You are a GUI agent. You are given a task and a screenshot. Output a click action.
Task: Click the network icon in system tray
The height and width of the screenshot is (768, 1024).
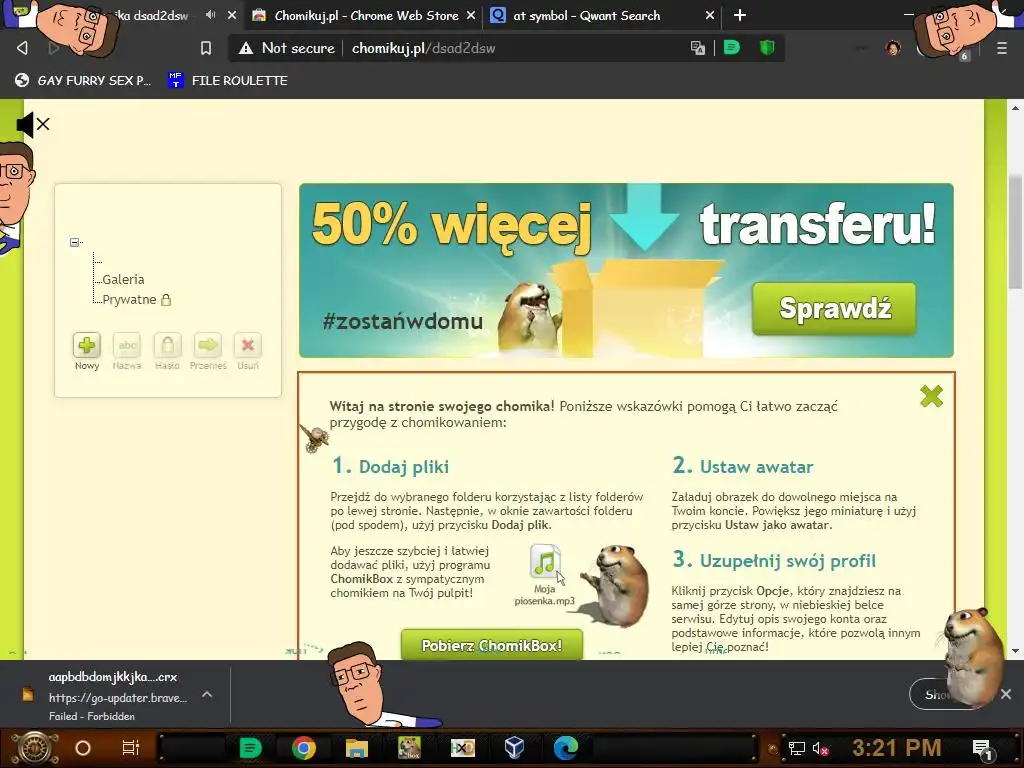pyautogui.click(x=797, y=748)
